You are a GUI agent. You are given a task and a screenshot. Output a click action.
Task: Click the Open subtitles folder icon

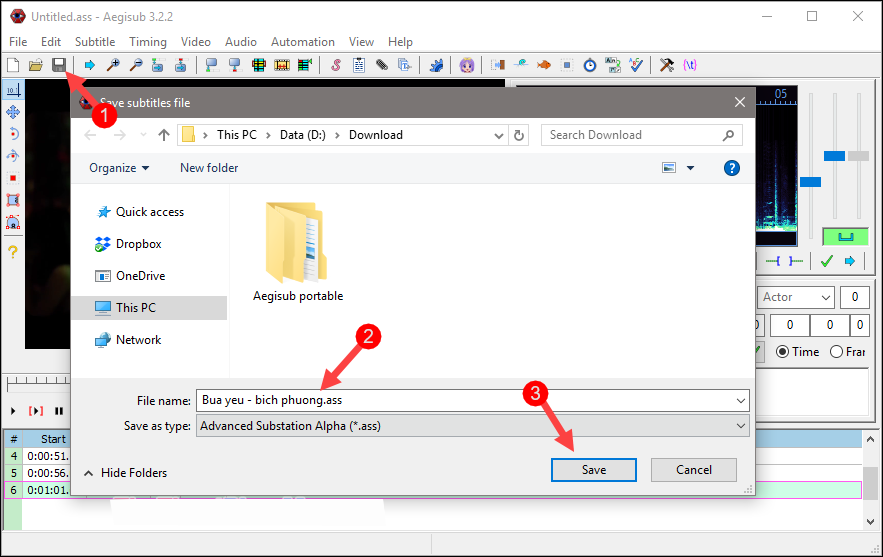35,65
